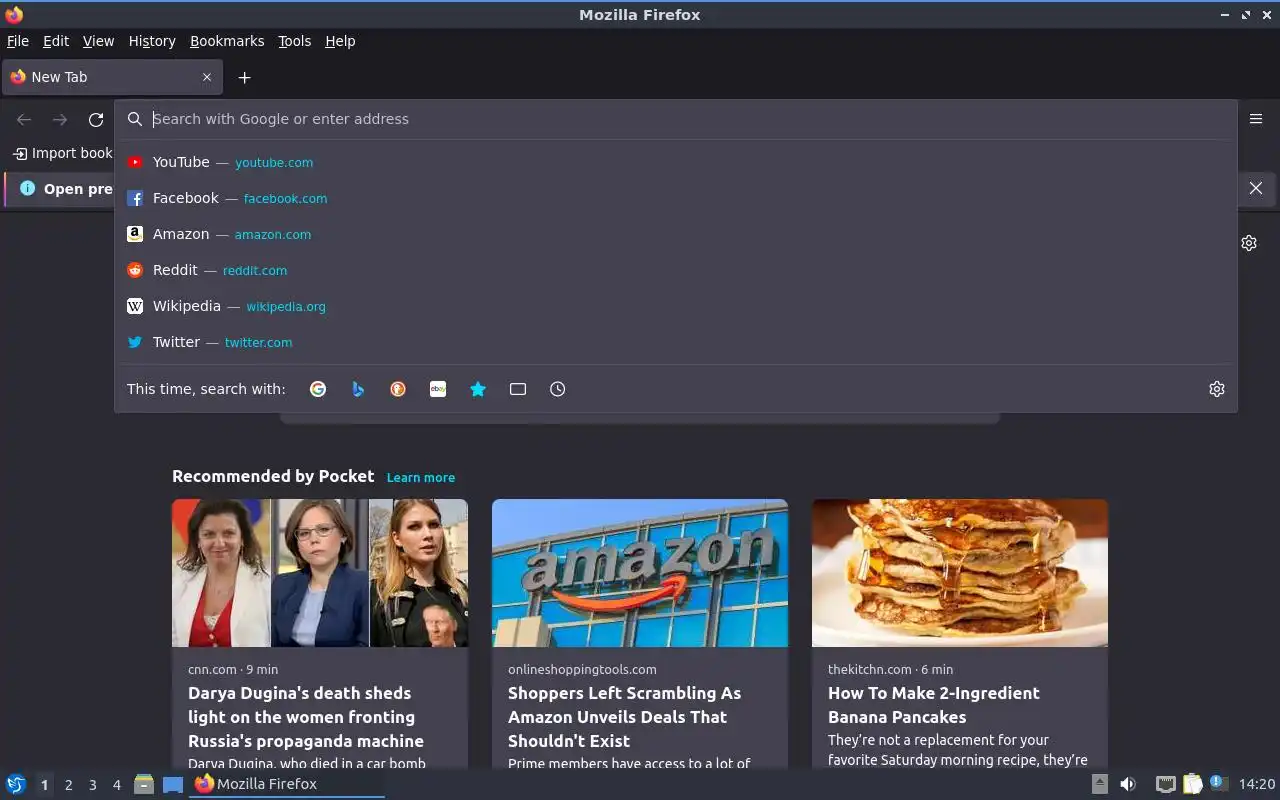This screenshot has height=800, width=1280.
Task: Open the Tools menu
Action: [x=295, y=41]
